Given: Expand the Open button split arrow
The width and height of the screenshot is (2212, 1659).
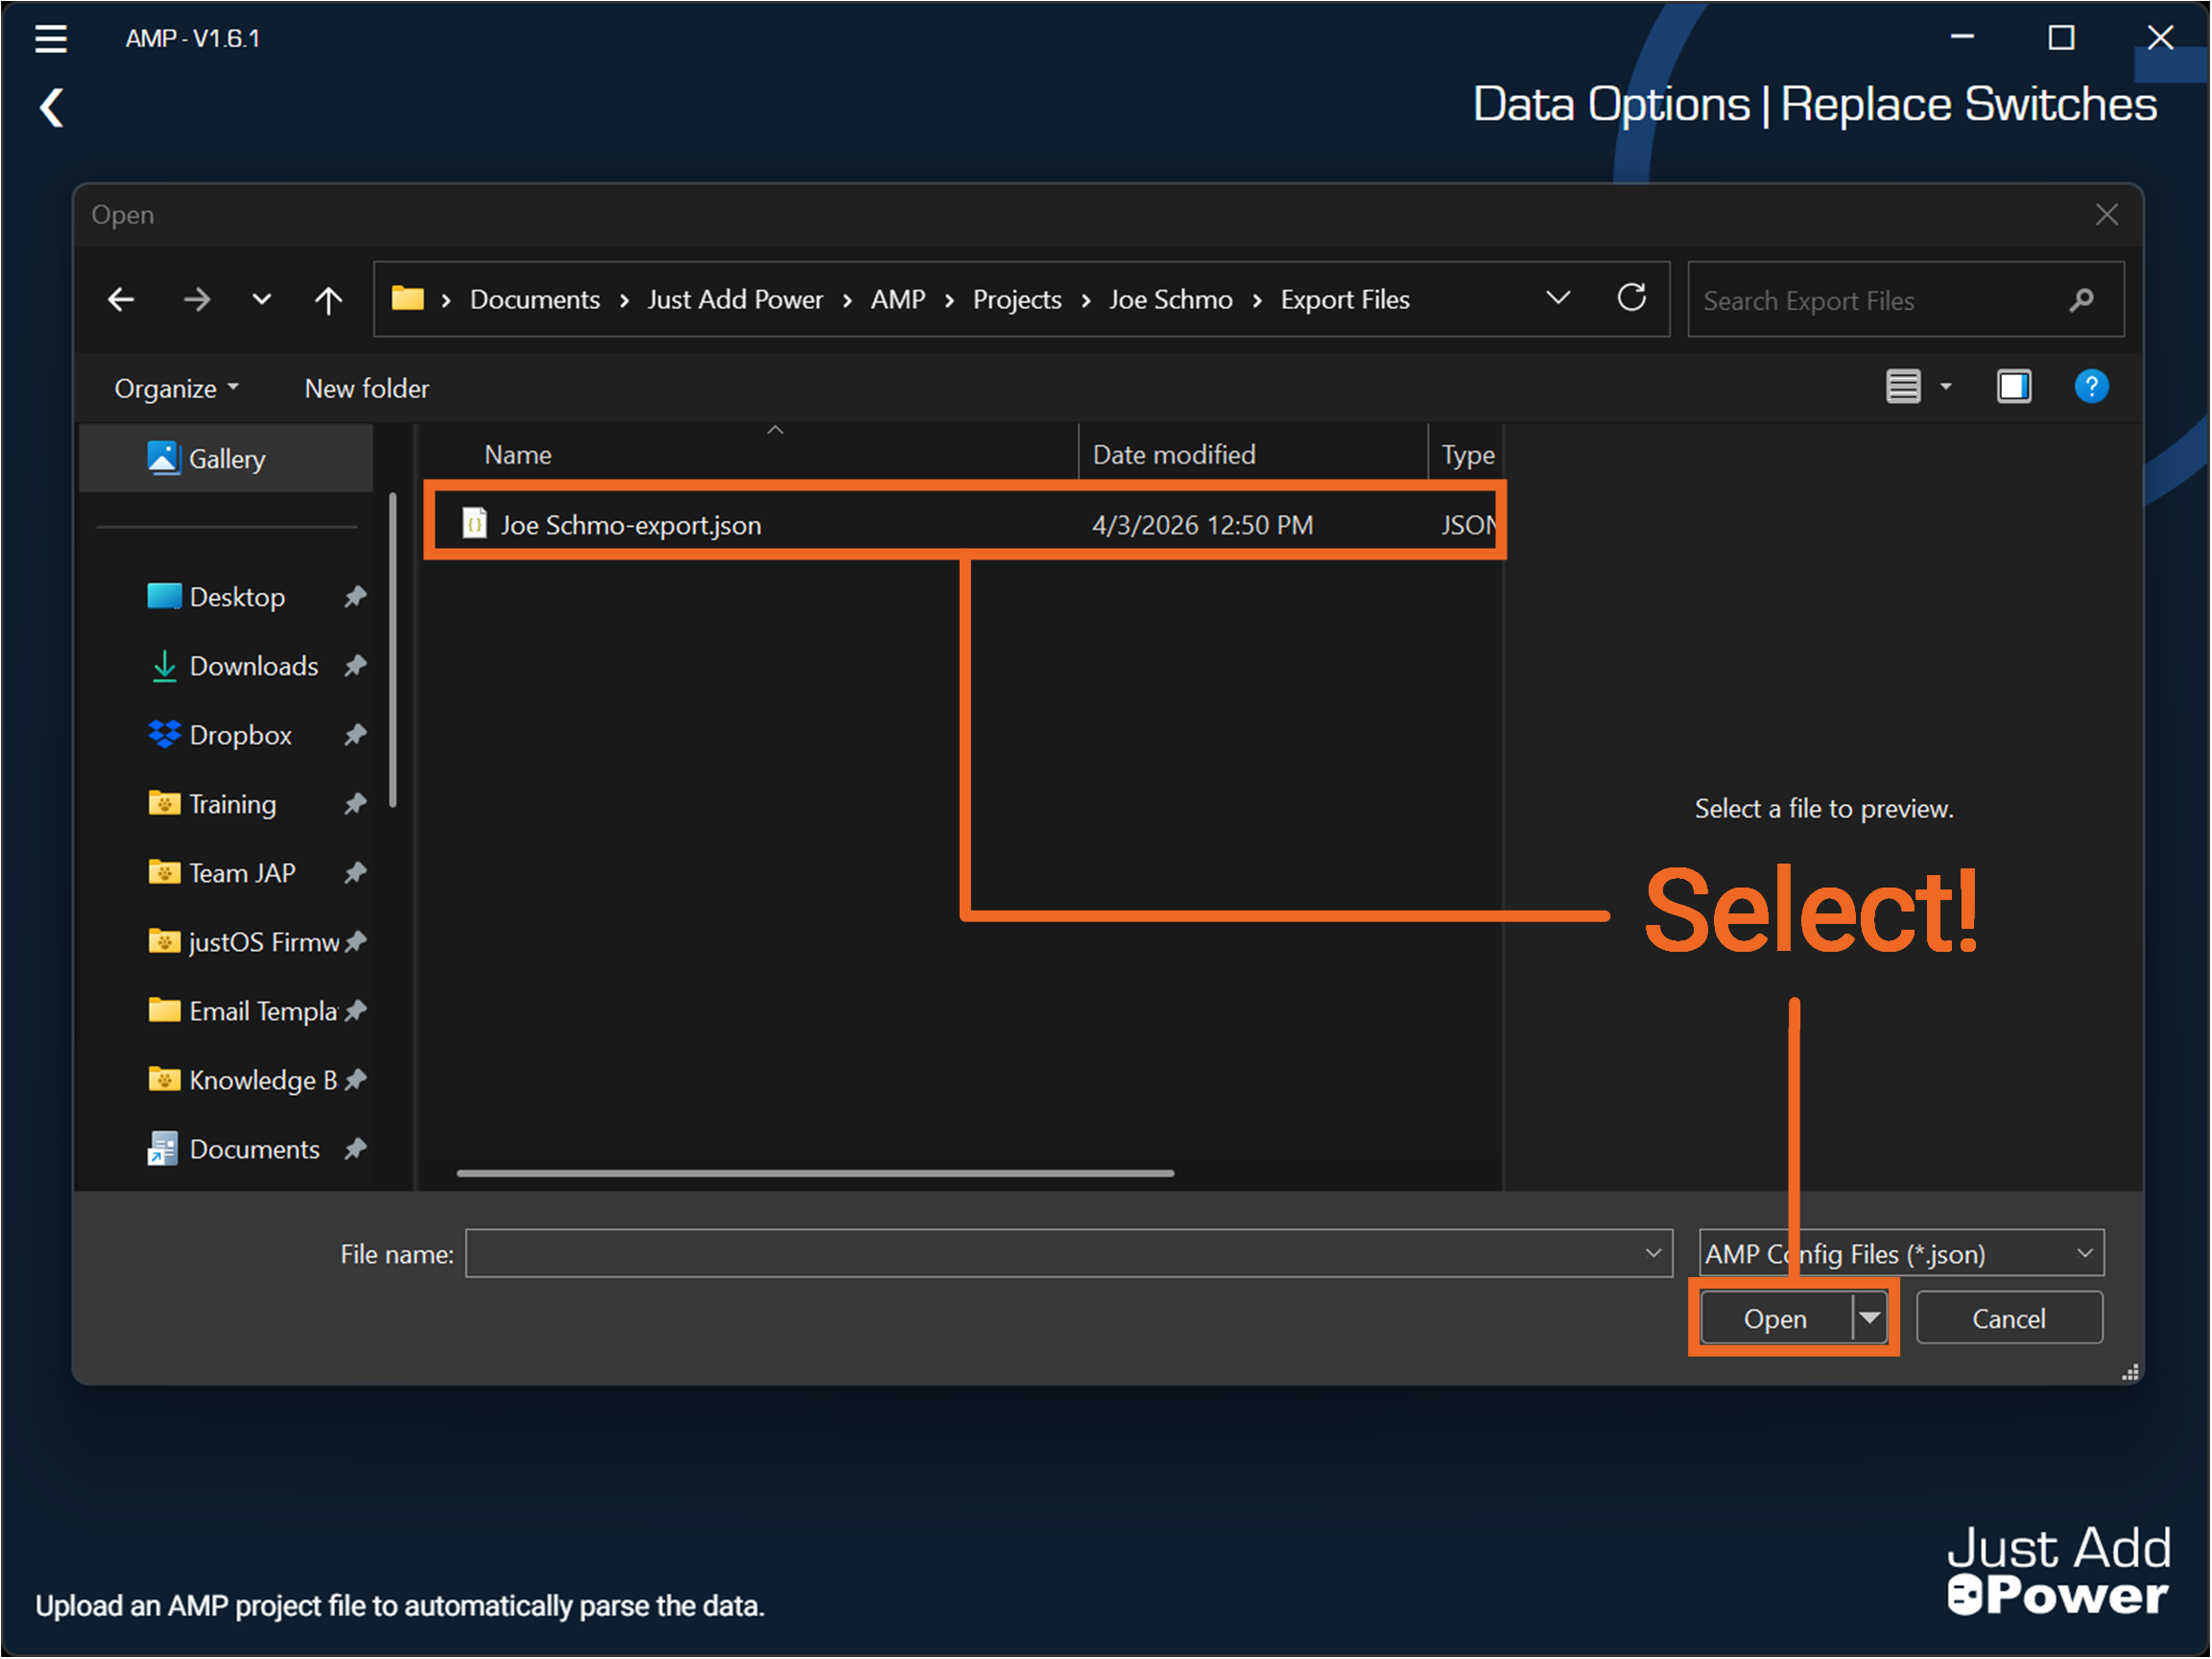Looking at the screenshot, I should (1869, 1318).
